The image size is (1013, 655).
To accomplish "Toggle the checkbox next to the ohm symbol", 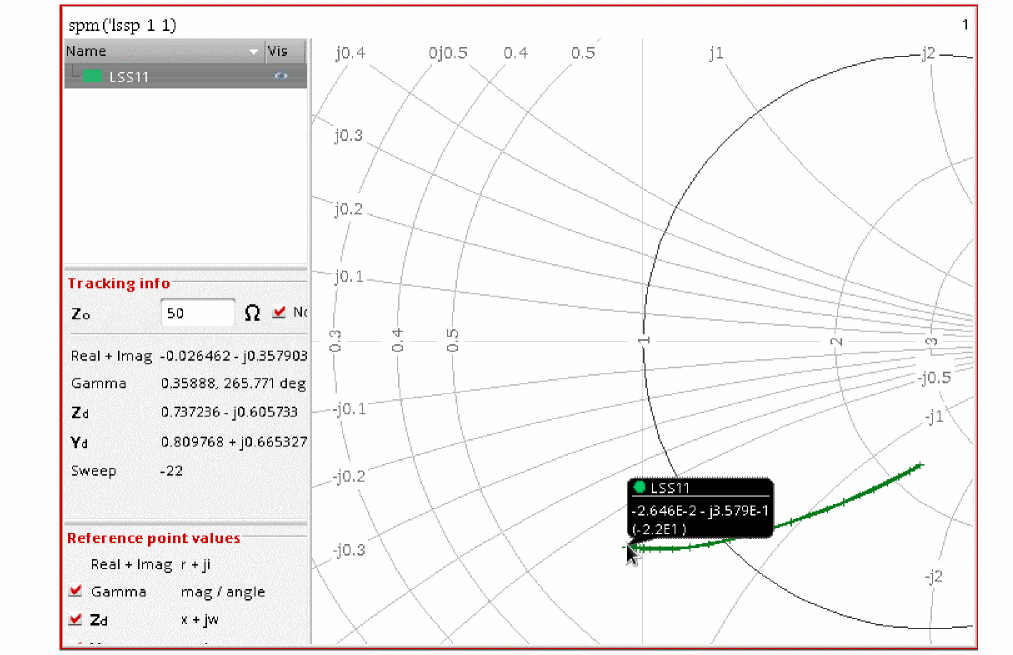I will click(x=279, y=312).
